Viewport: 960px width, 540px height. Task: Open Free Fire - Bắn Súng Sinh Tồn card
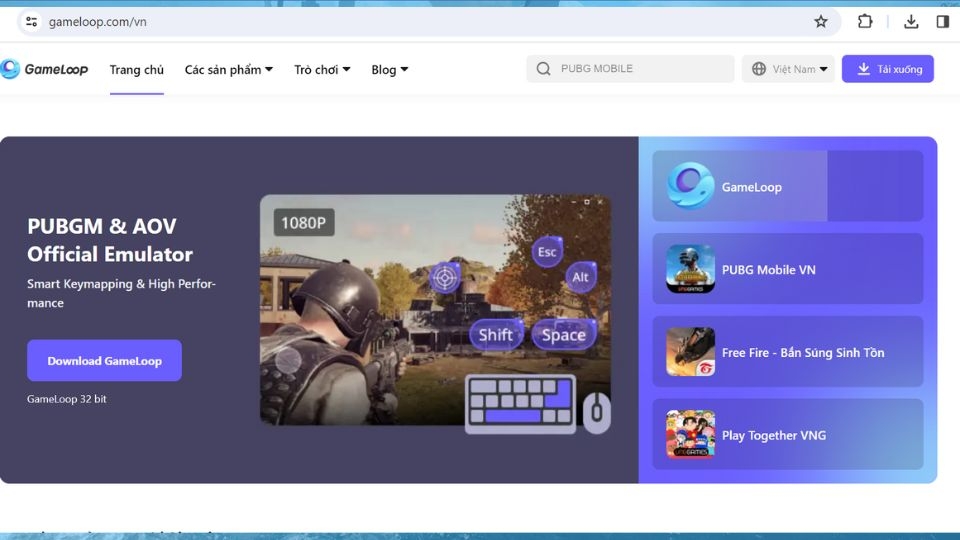787,351
